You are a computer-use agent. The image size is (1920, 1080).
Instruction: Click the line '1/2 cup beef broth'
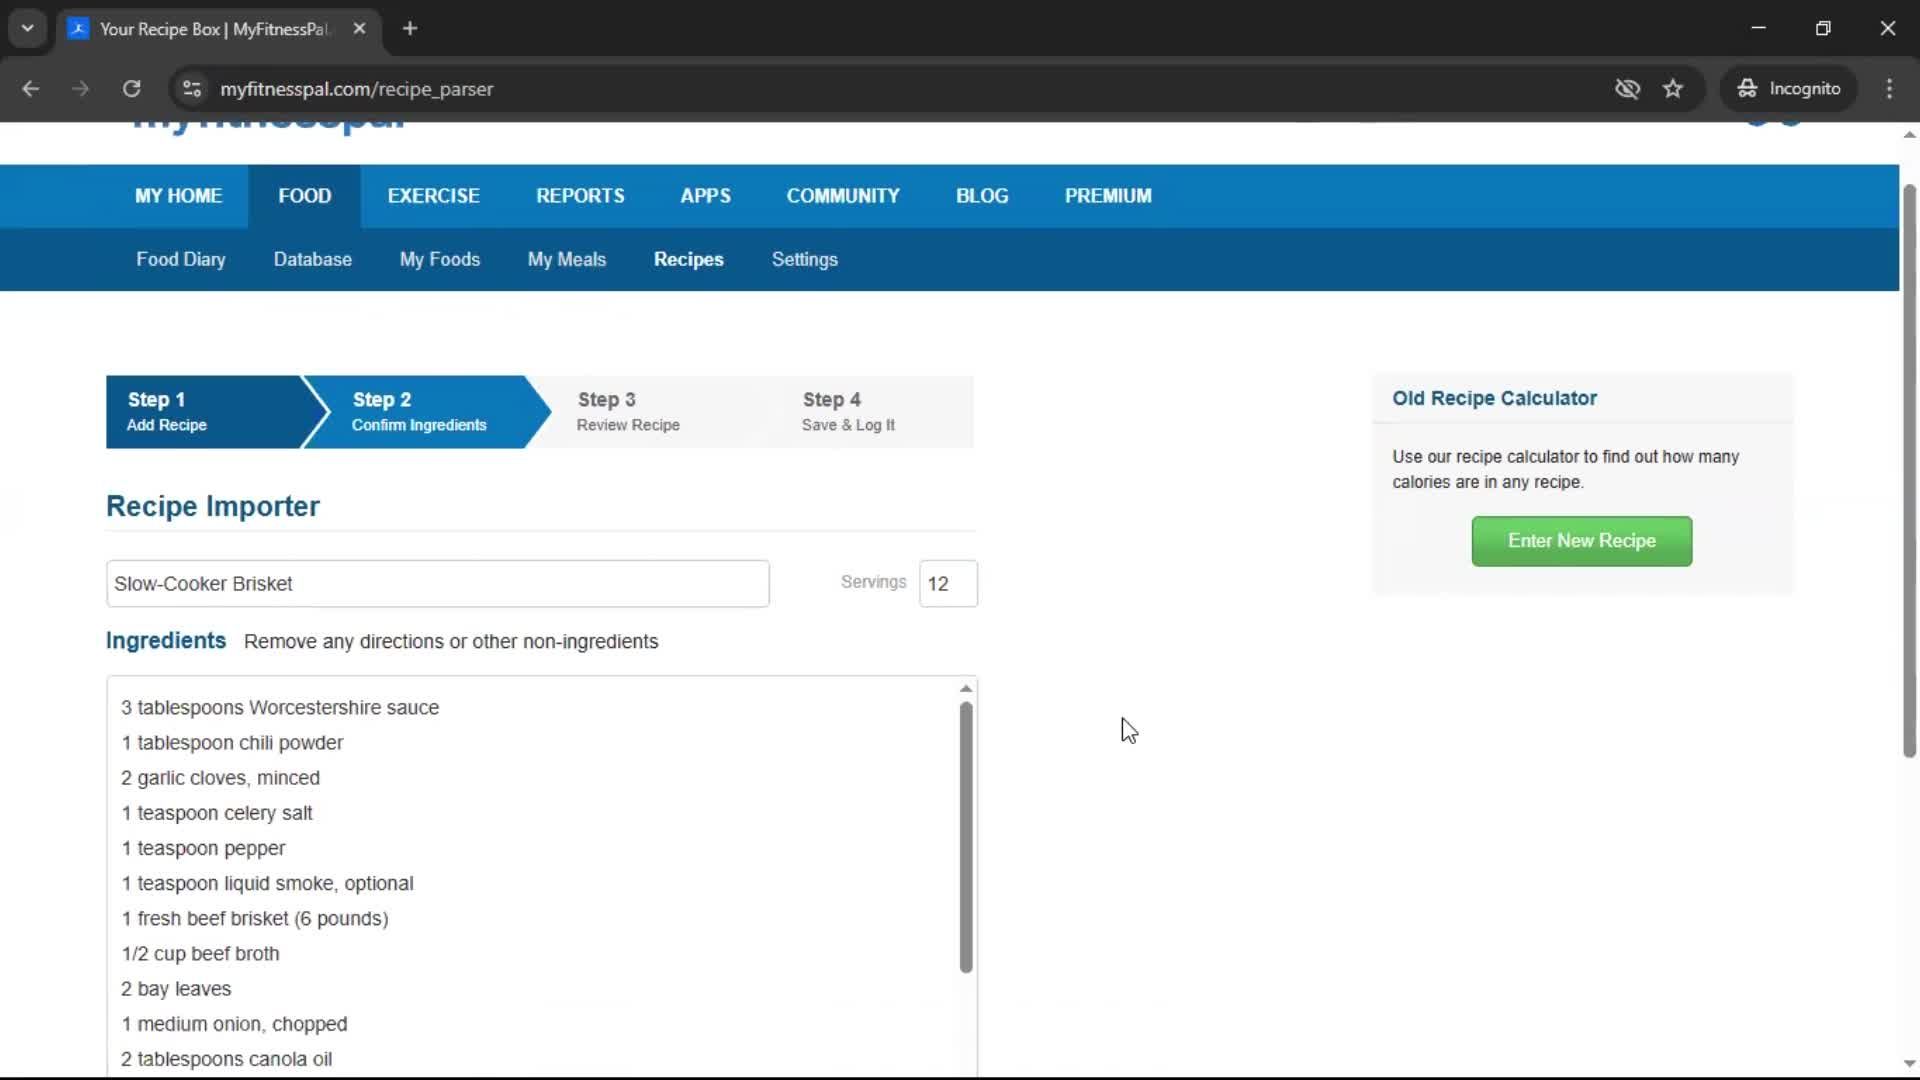[200, 954]
